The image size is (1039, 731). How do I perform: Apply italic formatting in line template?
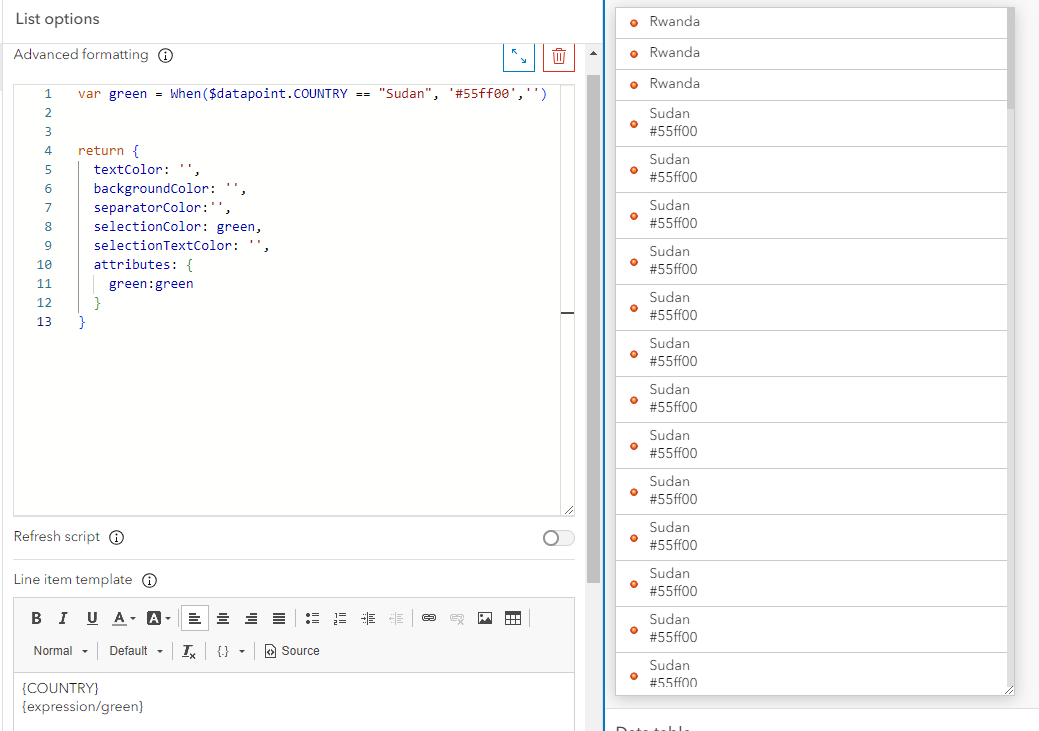tap(63, 618)
